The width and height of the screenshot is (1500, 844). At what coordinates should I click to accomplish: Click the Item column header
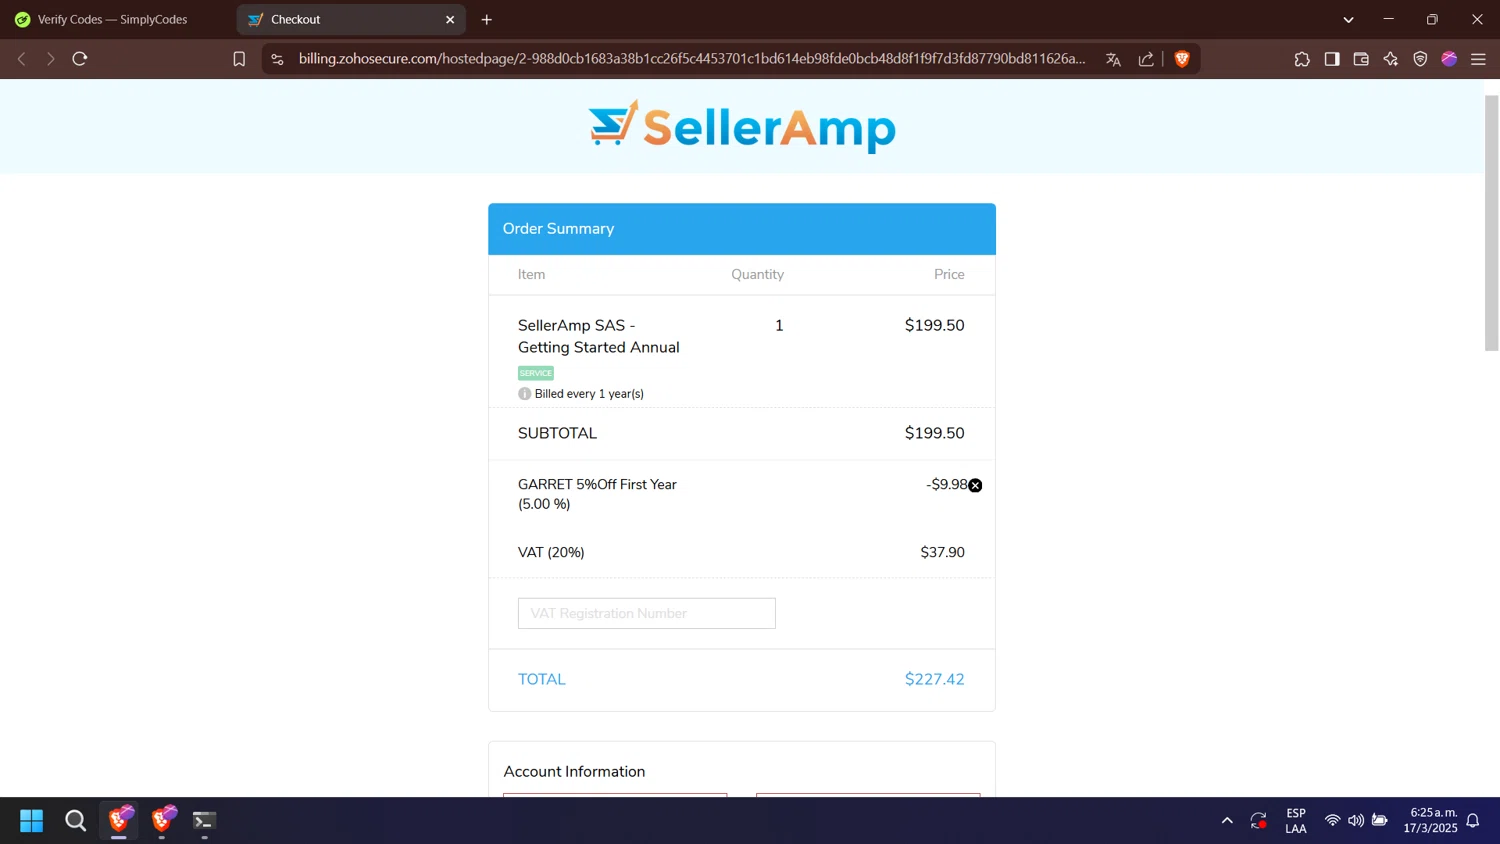(x=531, y=274)
